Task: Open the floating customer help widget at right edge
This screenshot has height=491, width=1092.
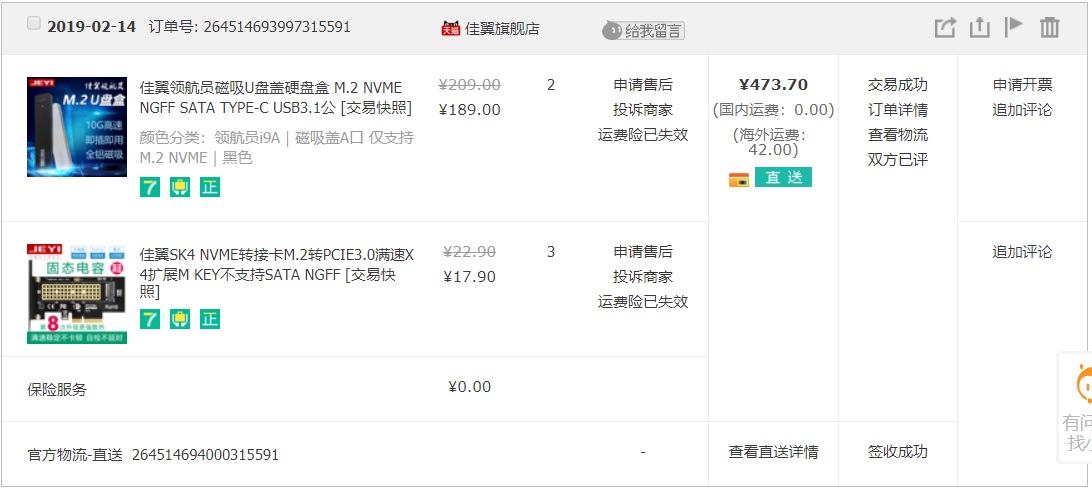Action: tap(1076, 407)
